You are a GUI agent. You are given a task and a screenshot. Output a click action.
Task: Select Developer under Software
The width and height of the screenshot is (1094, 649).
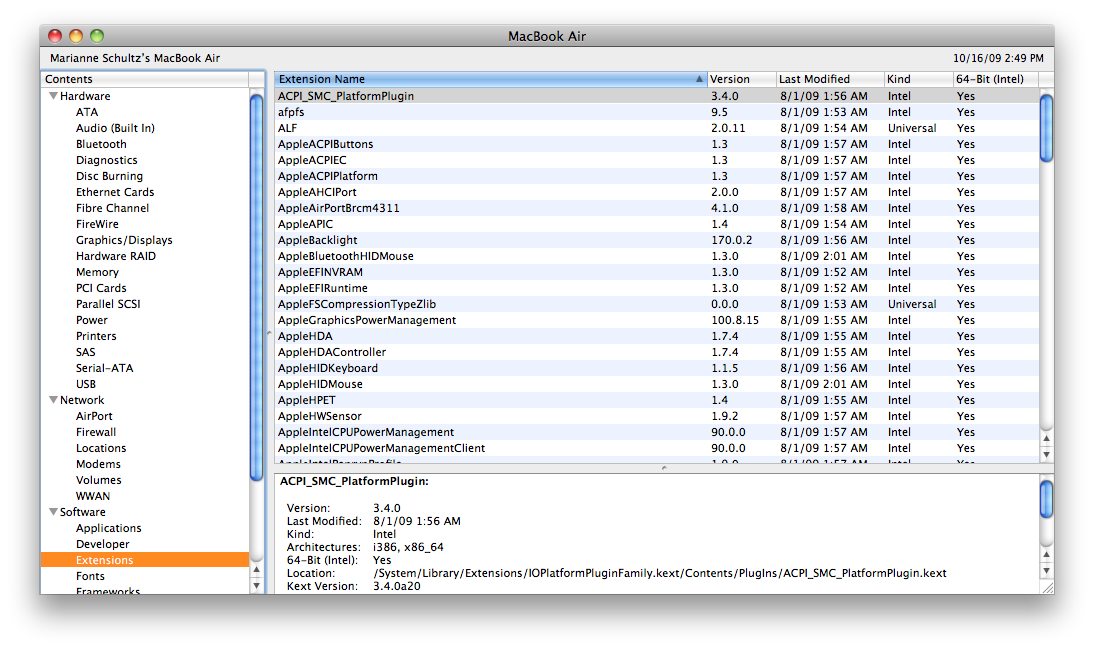(x=103, y=544)
